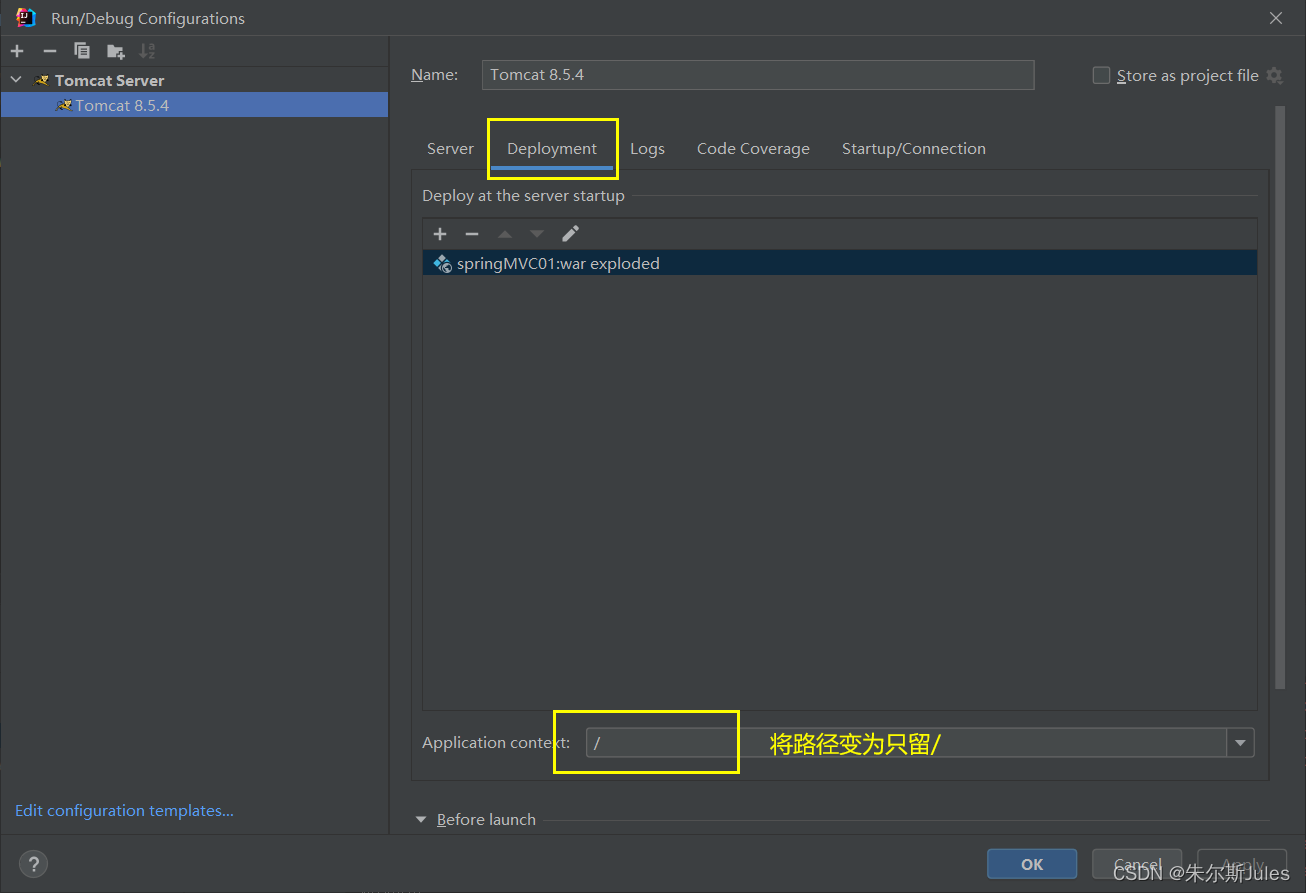Collapse the Tomcat Server tree node
Image resolution: width=1306 pixels, height=893 pixels.
16,80
